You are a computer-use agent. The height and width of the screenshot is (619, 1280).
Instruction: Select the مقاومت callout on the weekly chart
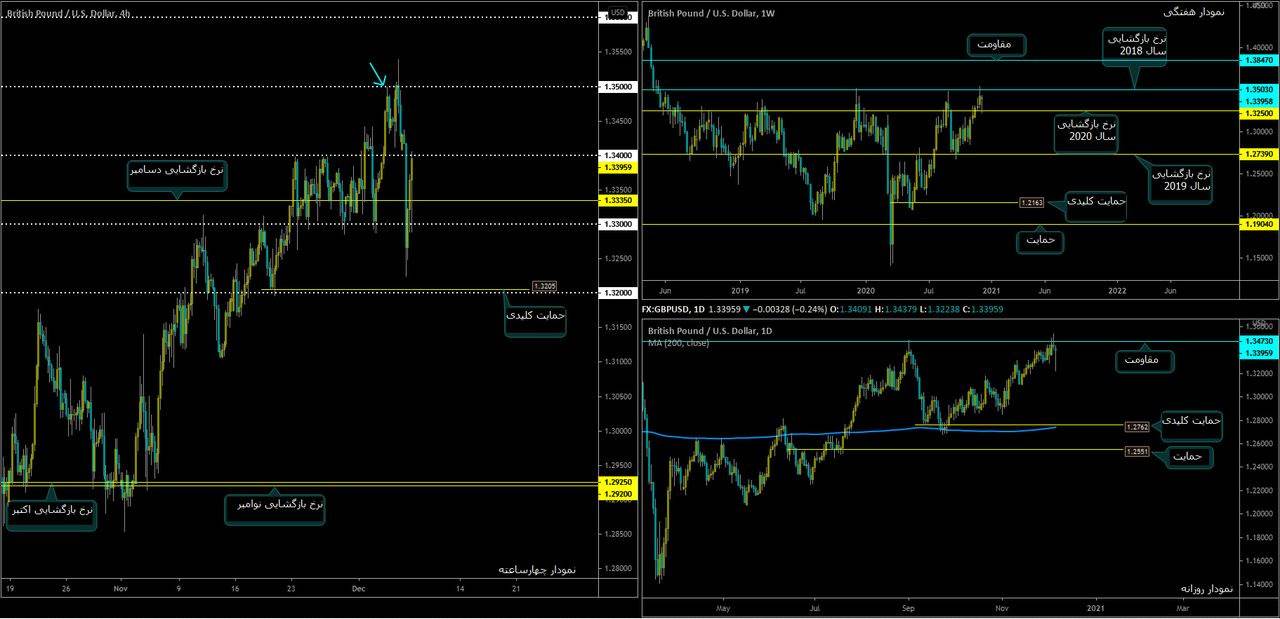point(996,45)
